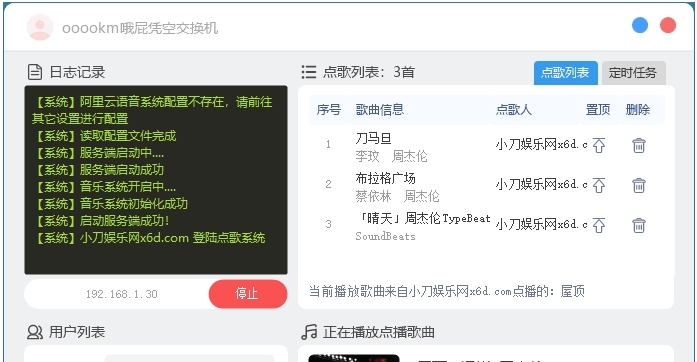Delete the 「晴天」周杰伦TypeBeat song
697x362 pixels.
click(639, 225)
